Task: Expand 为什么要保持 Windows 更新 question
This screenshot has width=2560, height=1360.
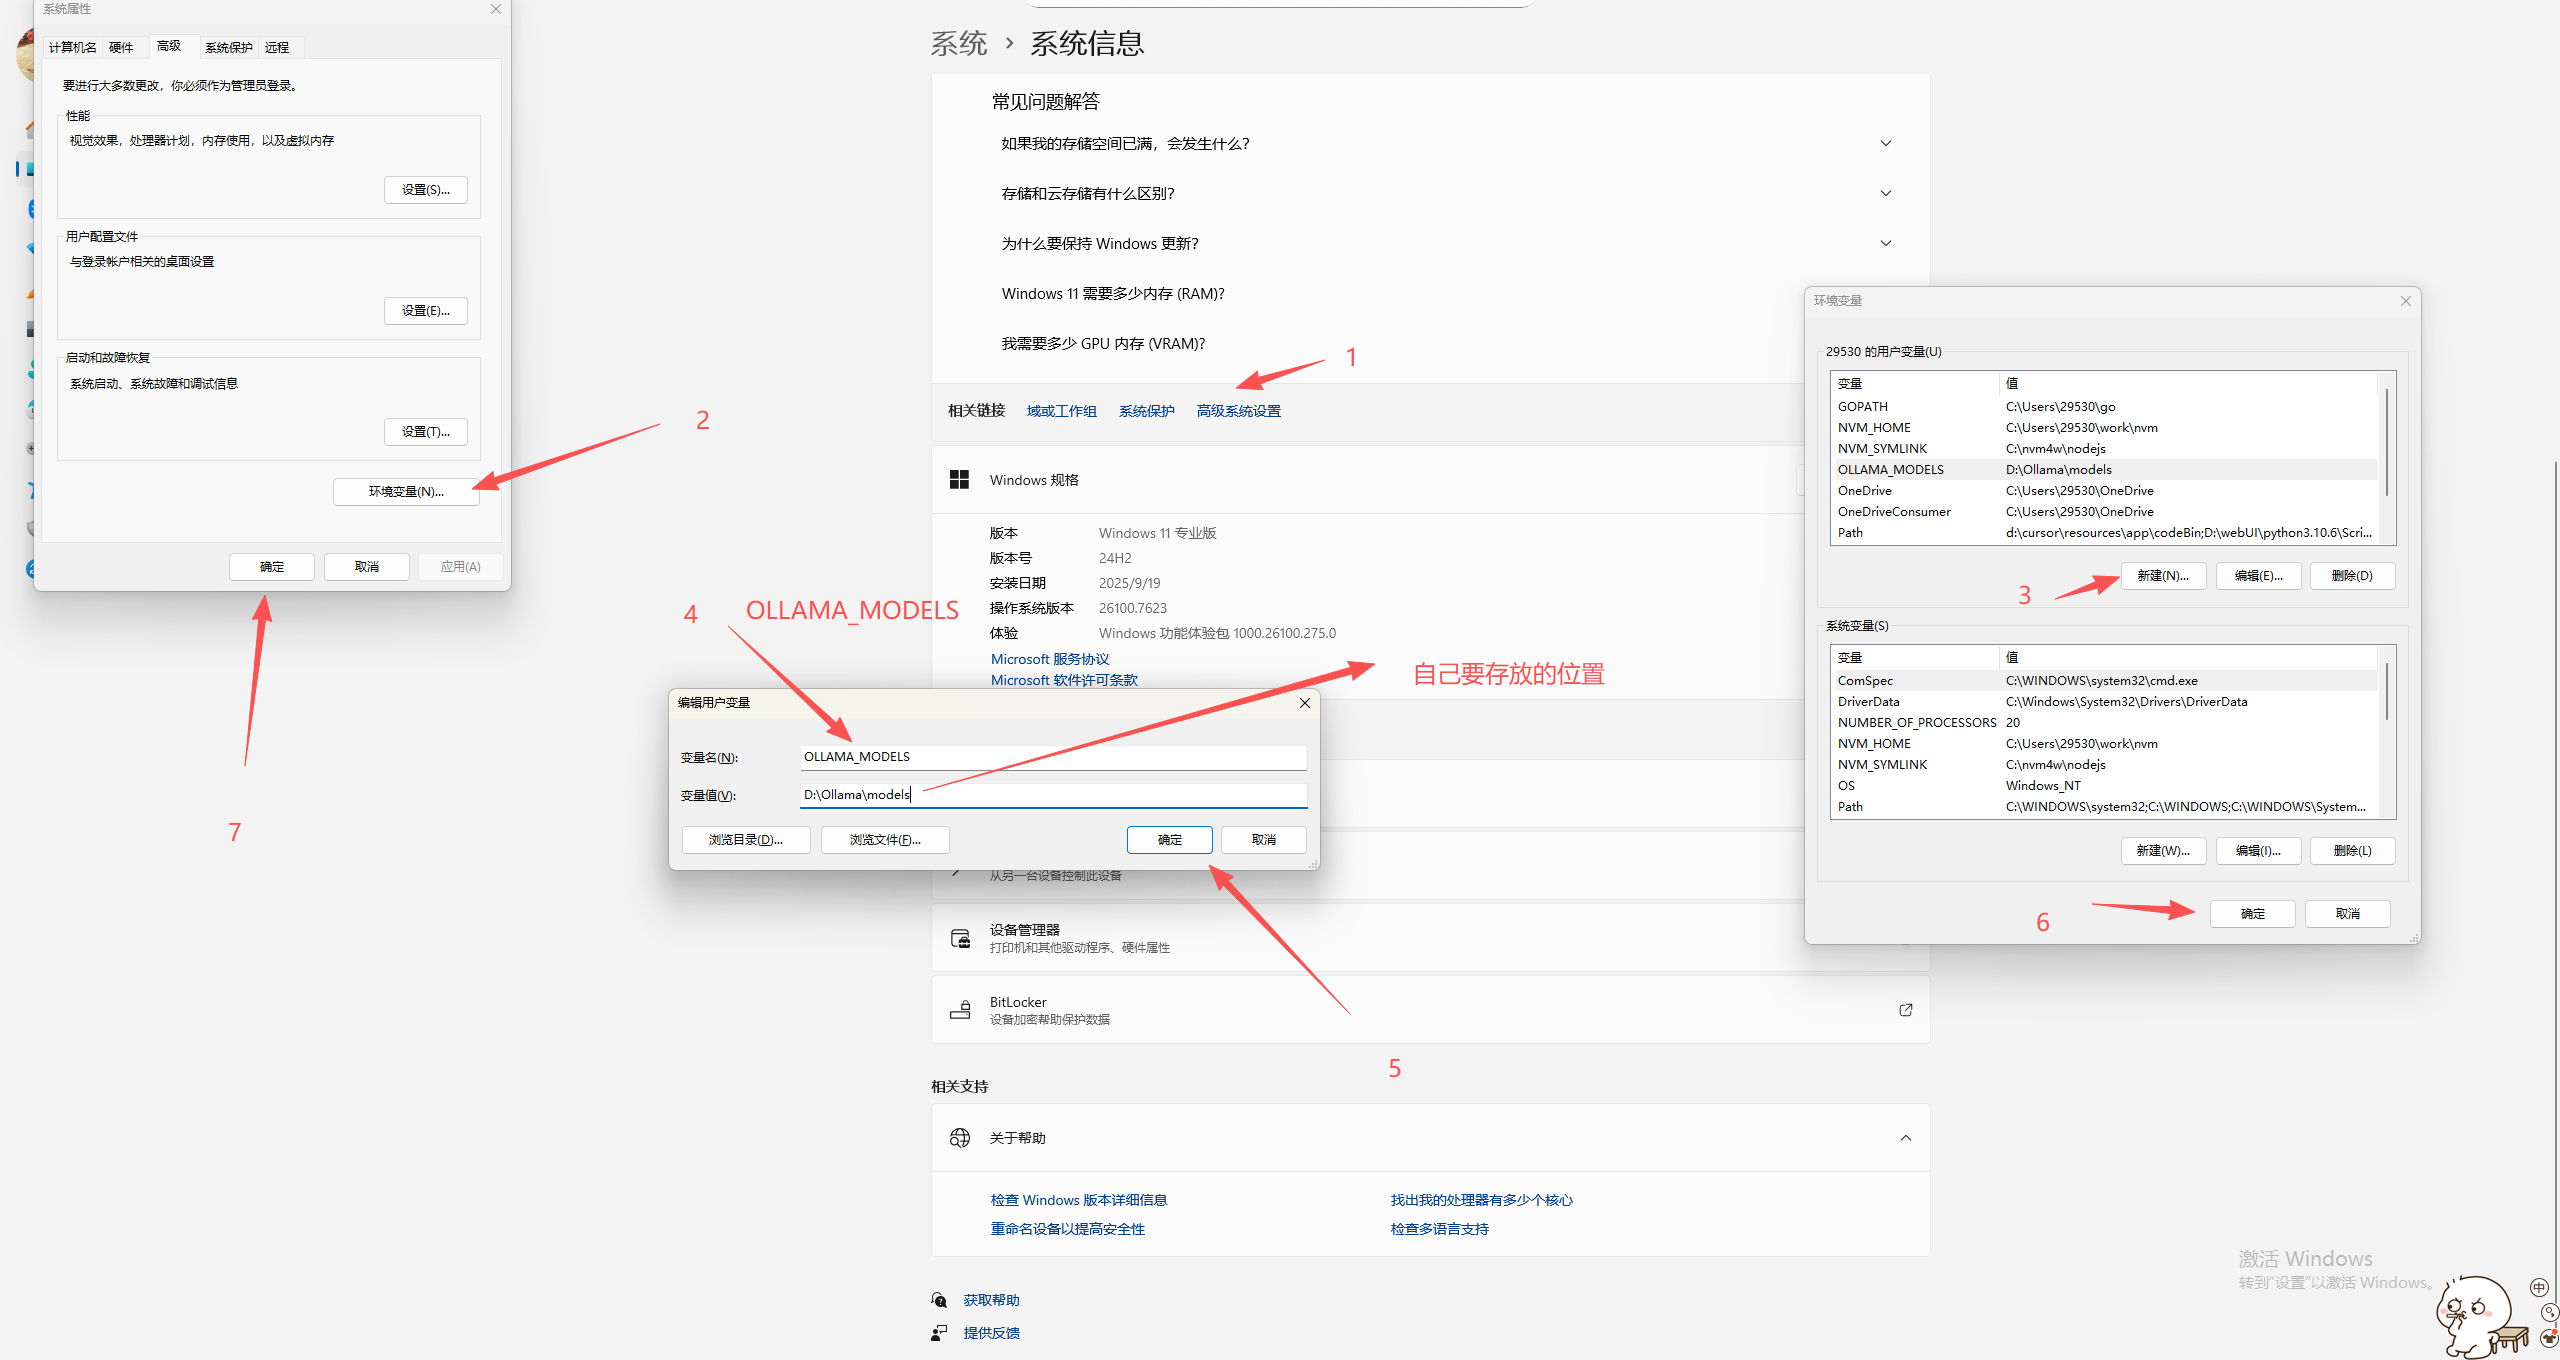Action: 1885,244
